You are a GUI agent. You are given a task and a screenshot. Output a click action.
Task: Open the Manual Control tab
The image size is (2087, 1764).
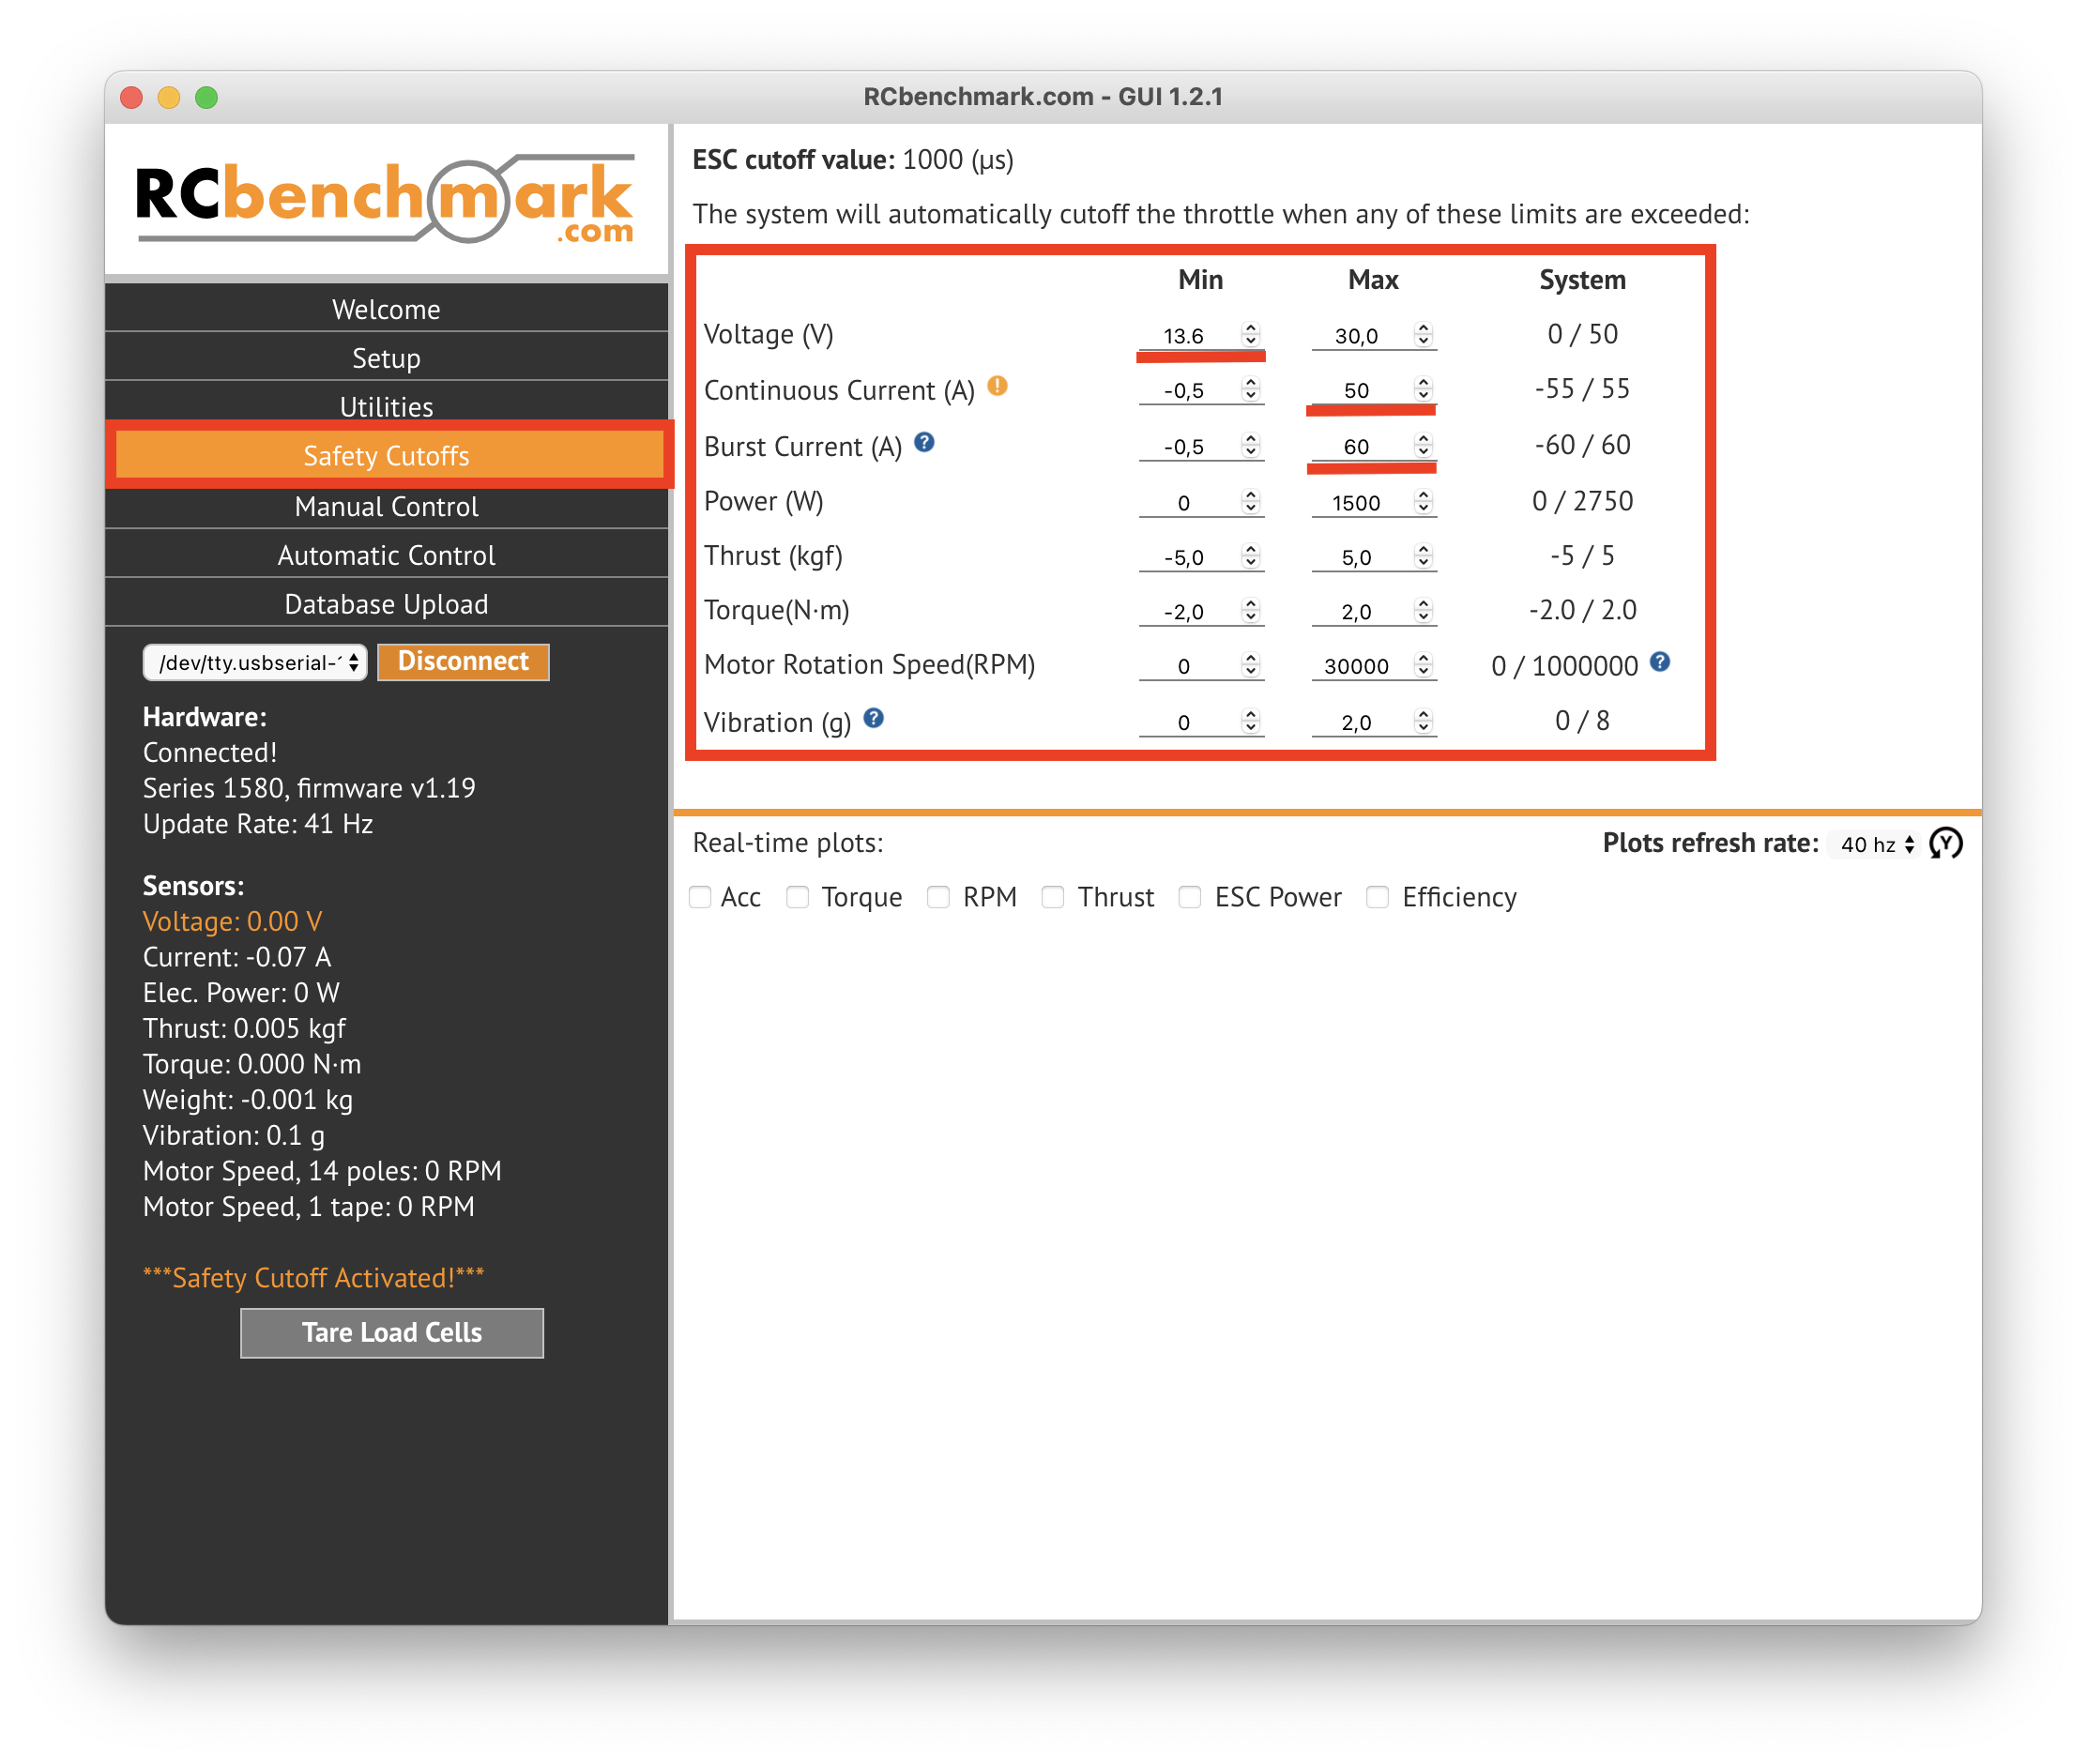point(386,507)
